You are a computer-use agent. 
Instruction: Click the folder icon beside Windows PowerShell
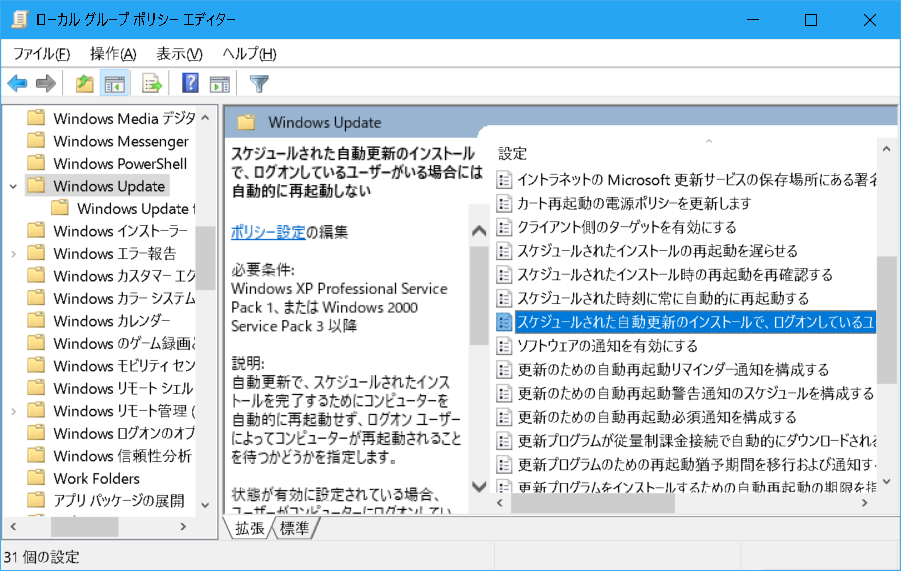coord(36,163)
